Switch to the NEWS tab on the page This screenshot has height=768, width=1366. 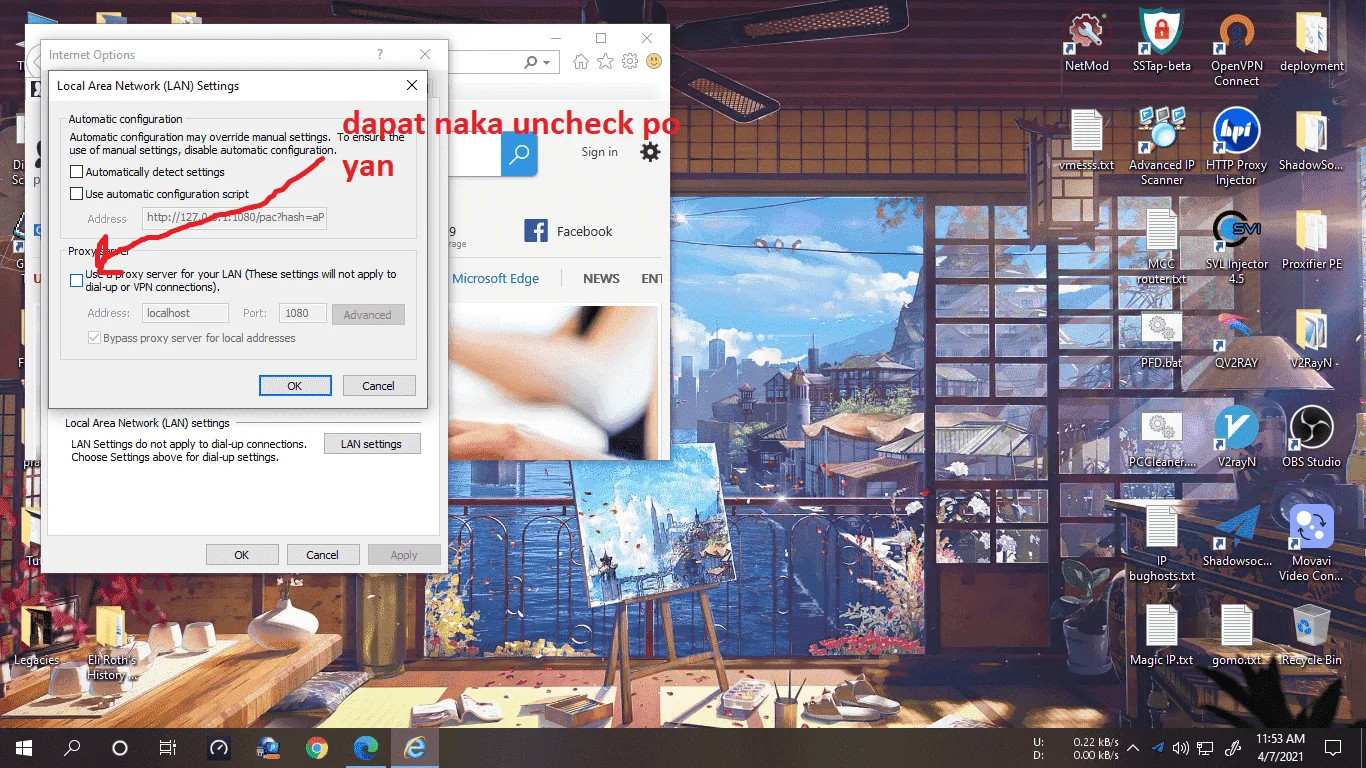click(x=601, y=279)
